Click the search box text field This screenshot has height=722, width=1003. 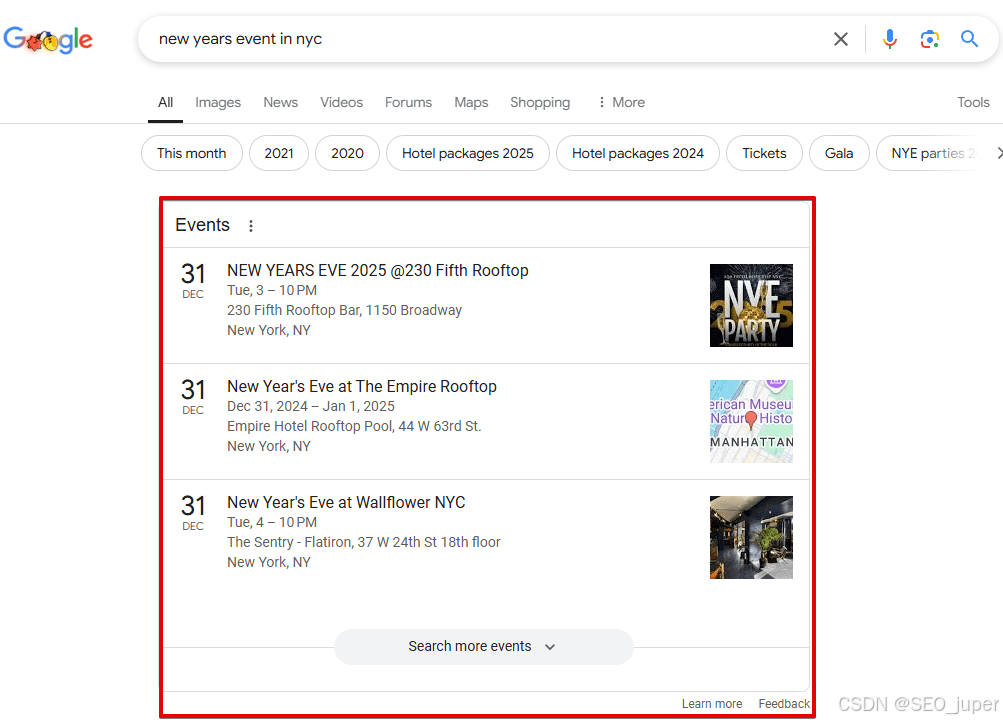tap(486, 39)
